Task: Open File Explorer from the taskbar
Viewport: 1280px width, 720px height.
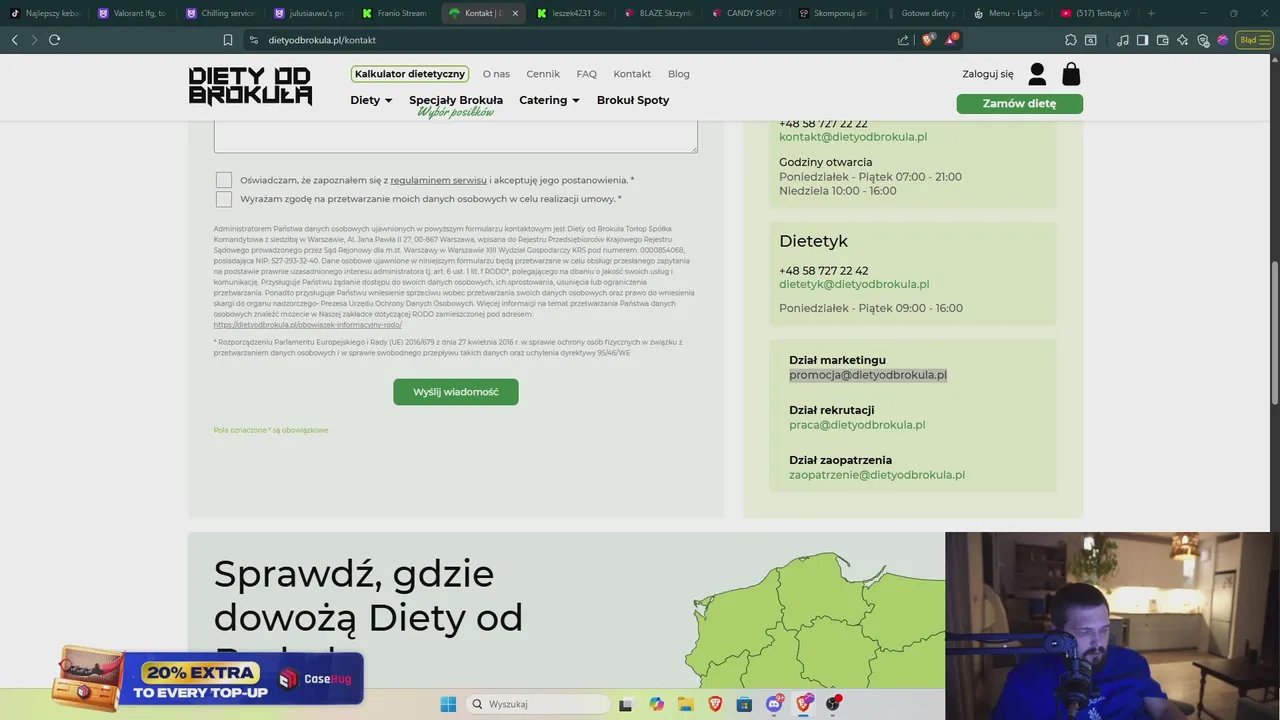Action: [685, 704]
